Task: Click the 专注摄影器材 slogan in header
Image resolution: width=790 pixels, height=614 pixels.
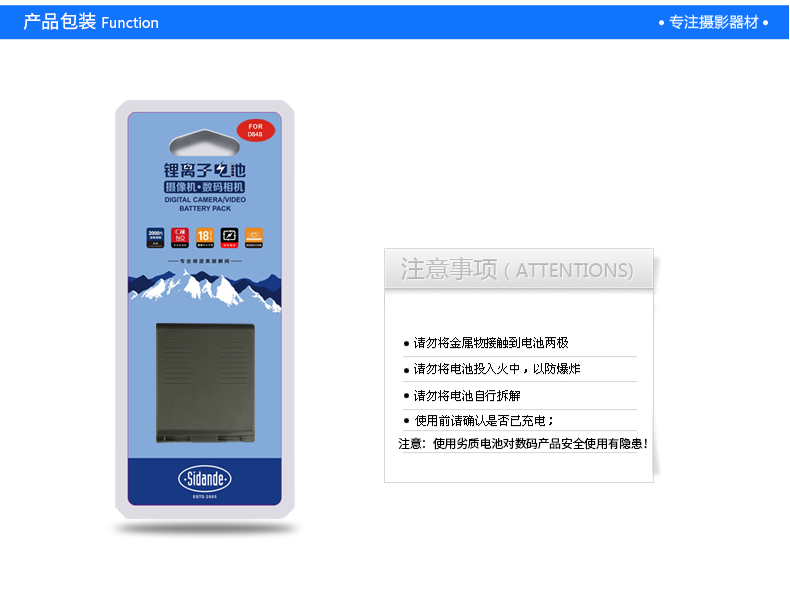Action: click(x=713, y=22)
